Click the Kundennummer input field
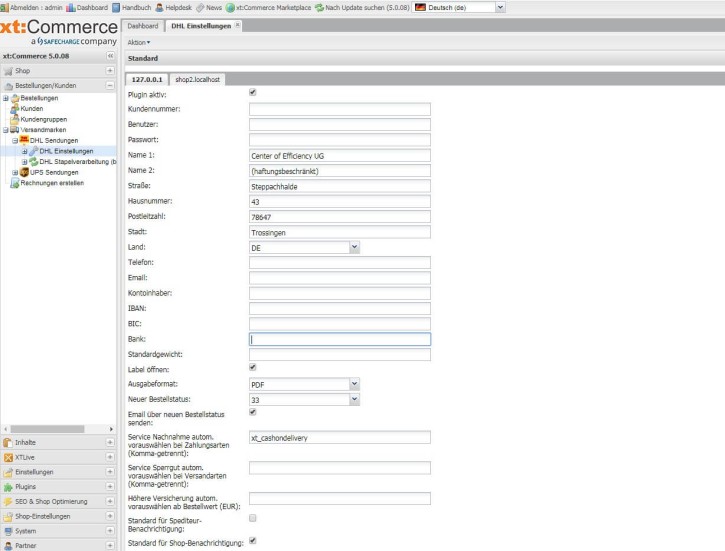Viewport: 725px width, 551px height. tap(340, 110)
